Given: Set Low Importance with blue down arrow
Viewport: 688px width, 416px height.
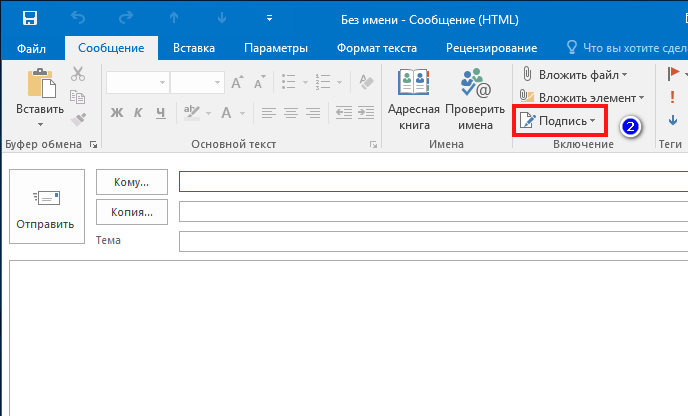Looking at the screenshot, I should point(672,120).
